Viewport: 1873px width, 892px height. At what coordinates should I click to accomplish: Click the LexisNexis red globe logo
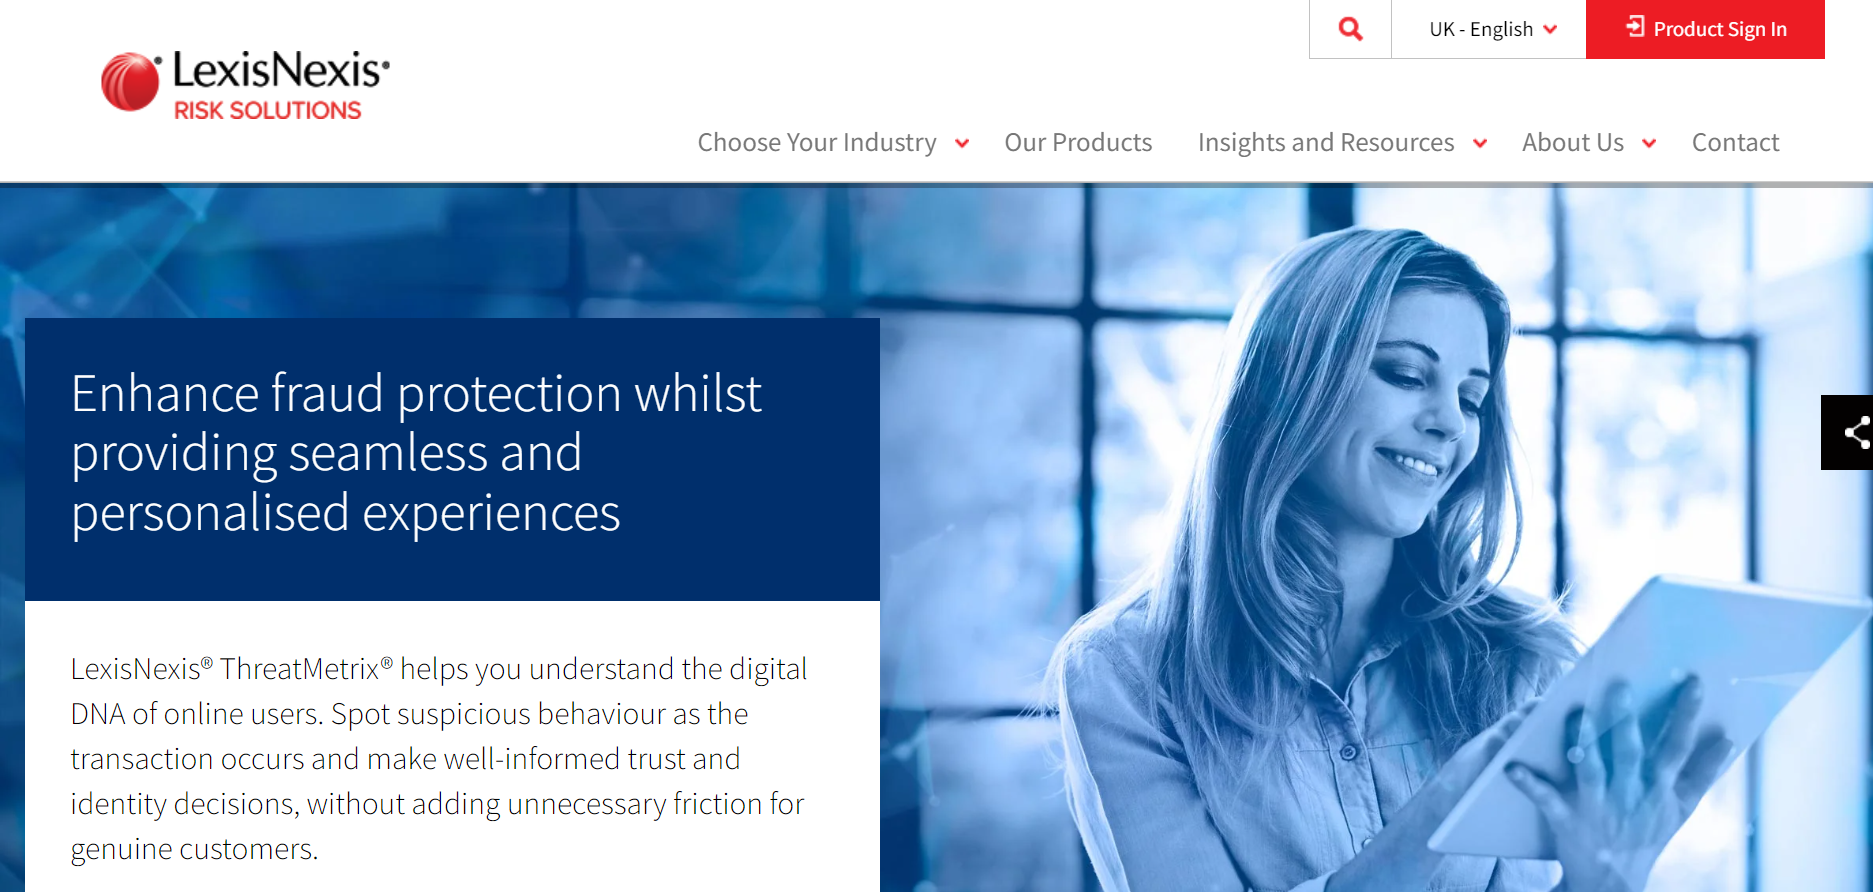(131, 81)
